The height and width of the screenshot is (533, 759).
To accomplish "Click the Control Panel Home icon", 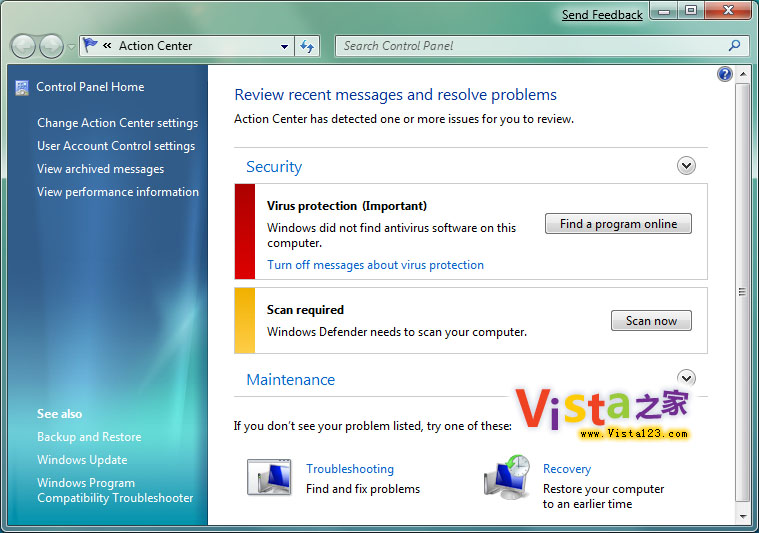I will point(22,88).
